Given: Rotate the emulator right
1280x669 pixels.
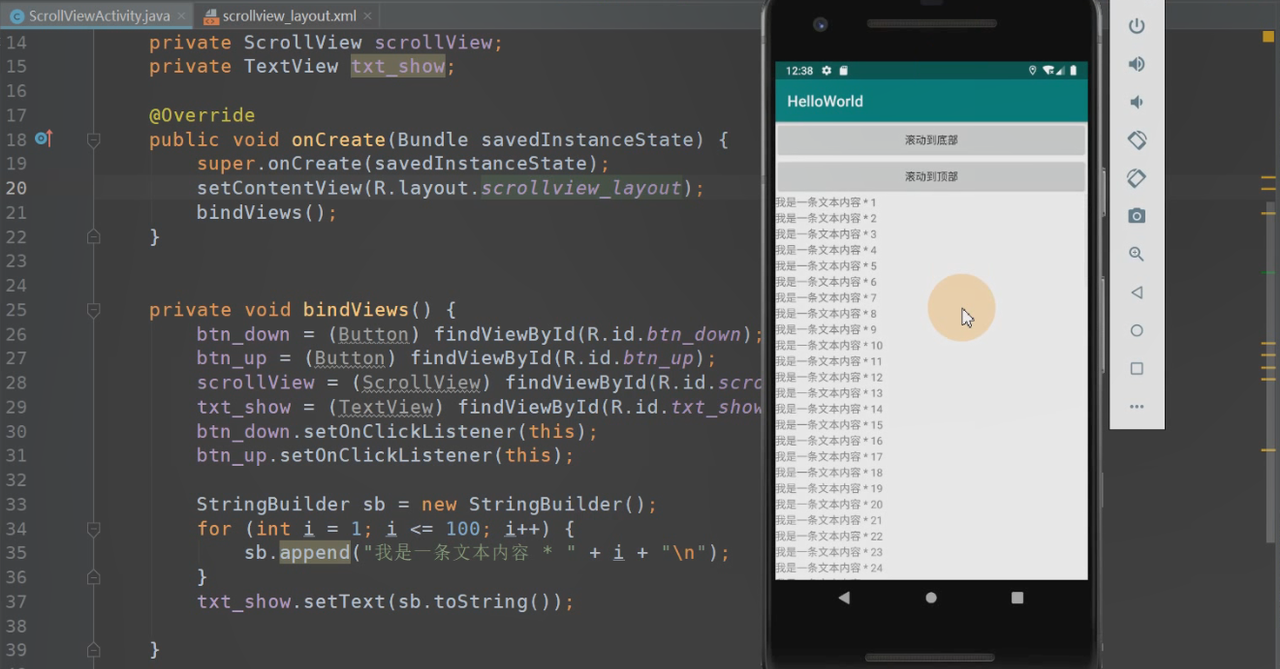Looking at the screenshot, I should 1136,178.
